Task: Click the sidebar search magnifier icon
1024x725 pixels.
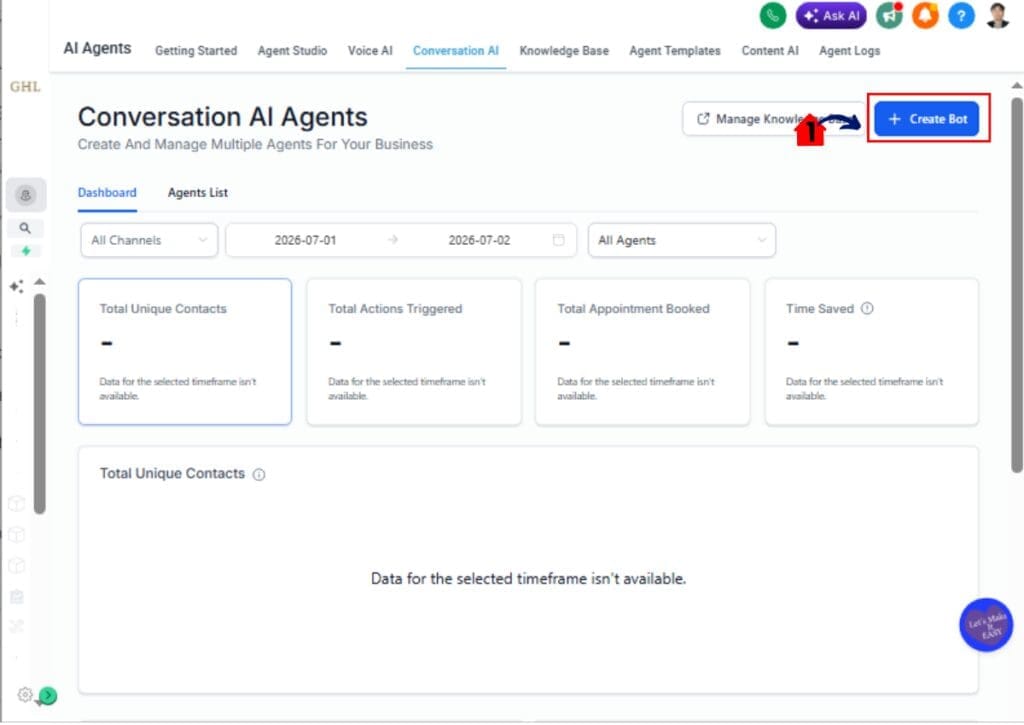Action: [x=25, y=228]
